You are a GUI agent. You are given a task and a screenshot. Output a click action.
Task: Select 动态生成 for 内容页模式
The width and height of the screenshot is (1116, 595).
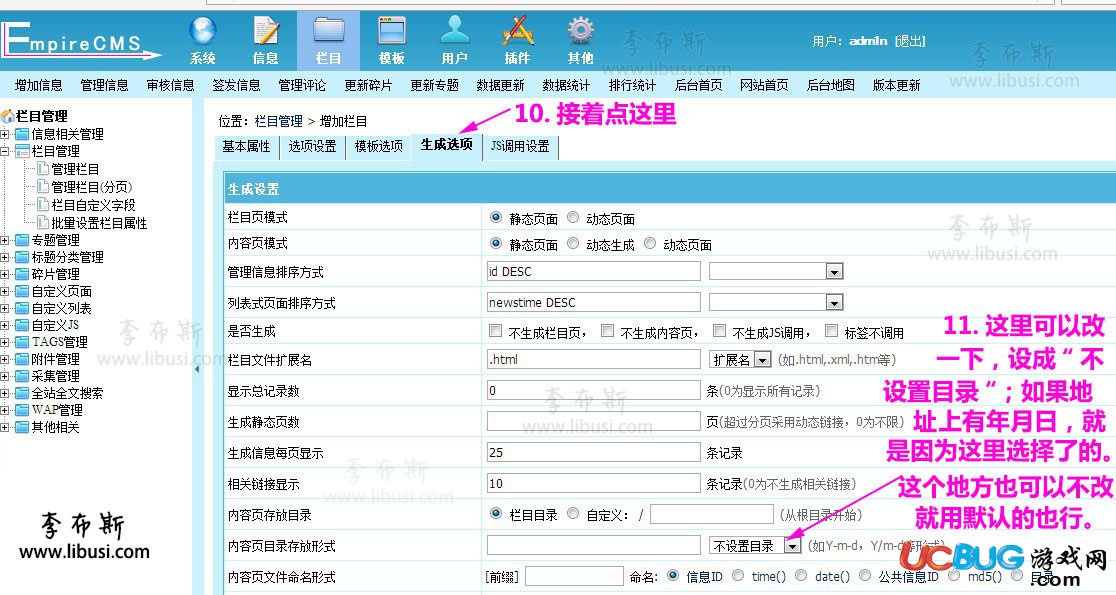(x=573, y=243)
